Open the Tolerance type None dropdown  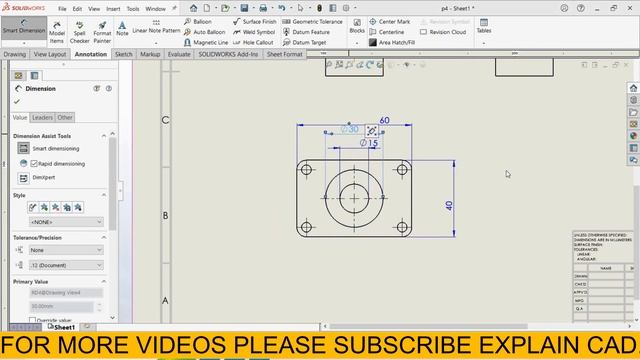coord(66,250)
